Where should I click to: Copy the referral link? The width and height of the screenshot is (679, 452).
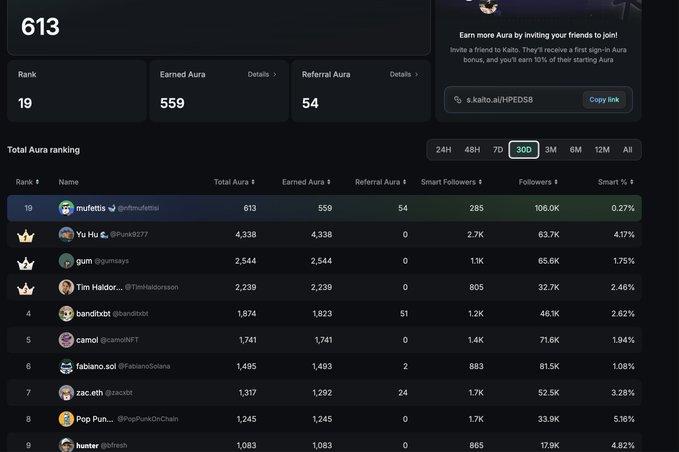(604, 100)
